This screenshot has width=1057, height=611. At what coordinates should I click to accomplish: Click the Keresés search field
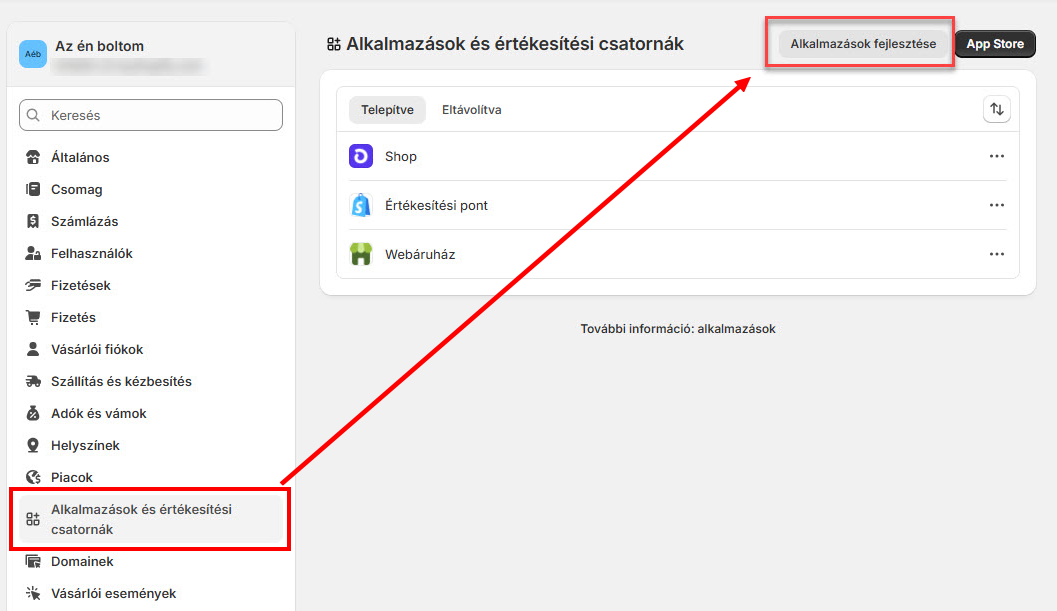tap(151, 115)
